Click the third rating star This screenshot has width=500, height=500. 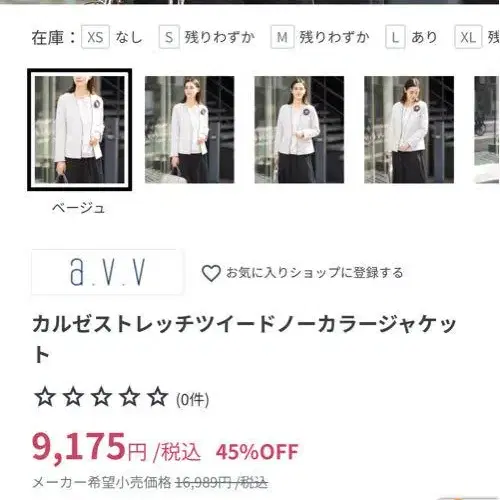coord(101,397)
